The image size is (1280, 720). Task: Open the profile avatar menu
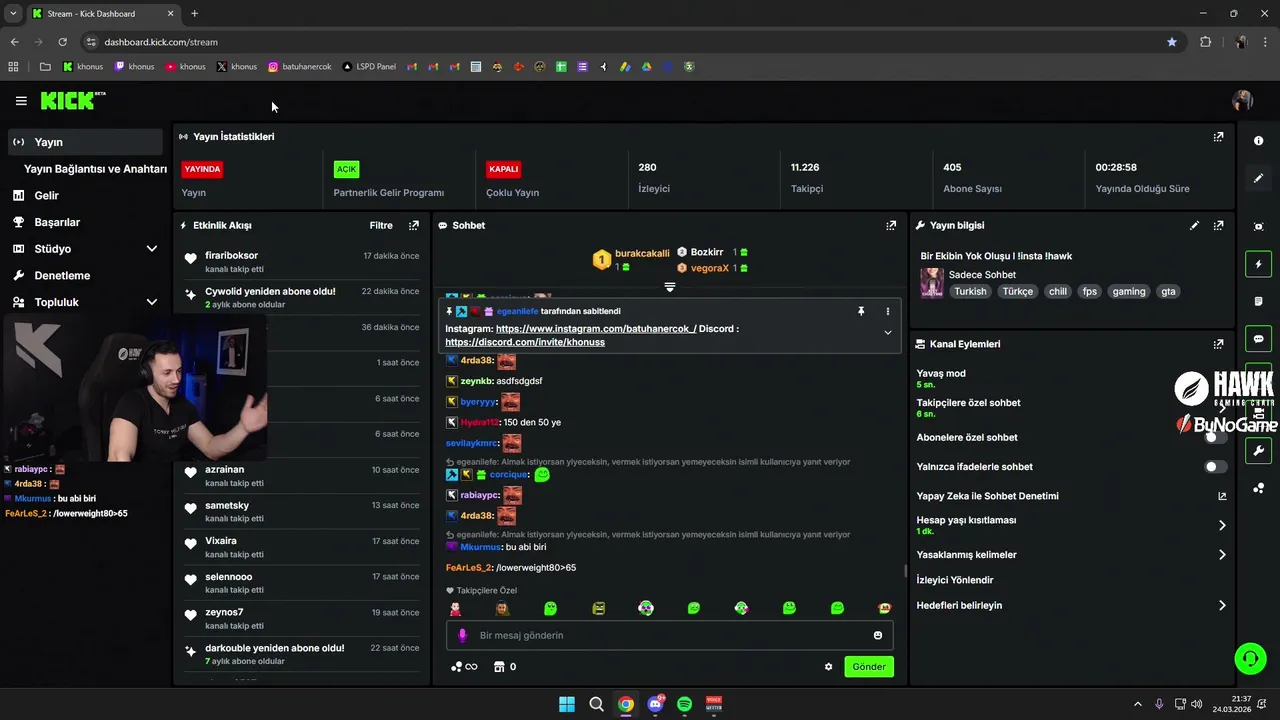tap(1243, 101)
